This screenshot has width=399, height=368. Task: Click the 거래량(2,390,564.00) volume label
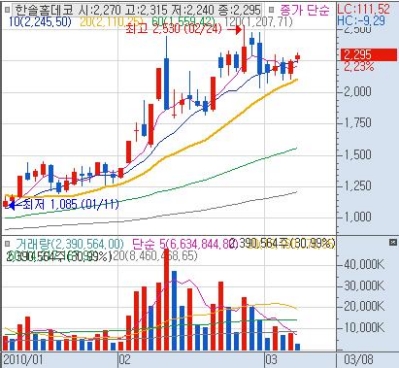69,244
